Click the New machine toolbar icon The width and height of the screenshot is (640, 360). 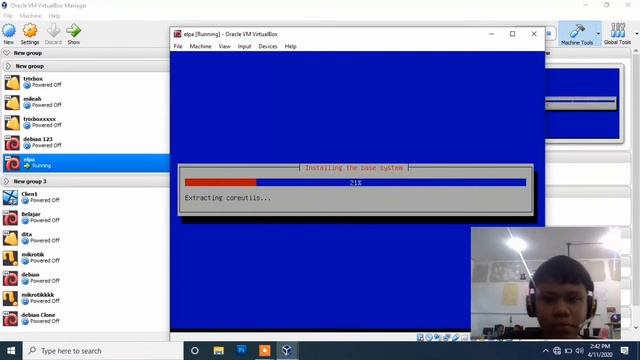pyautogui.click(x=9, y=31)
